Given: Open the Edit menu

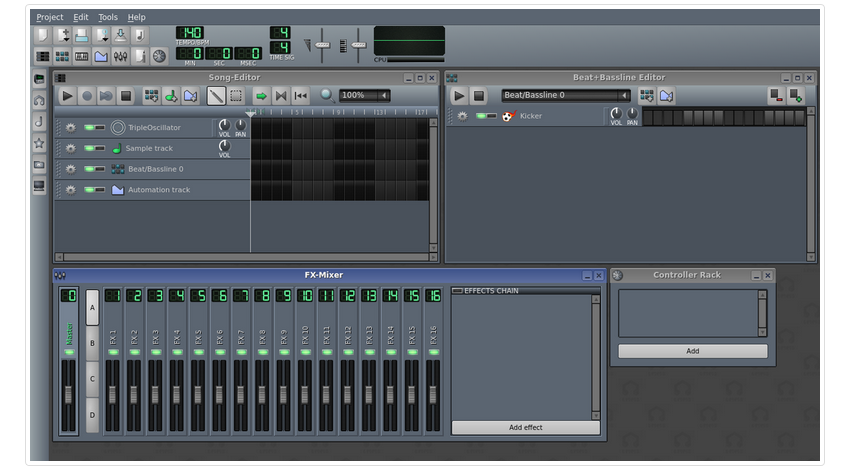Looking at the screenshot, I should coord(81,17).
